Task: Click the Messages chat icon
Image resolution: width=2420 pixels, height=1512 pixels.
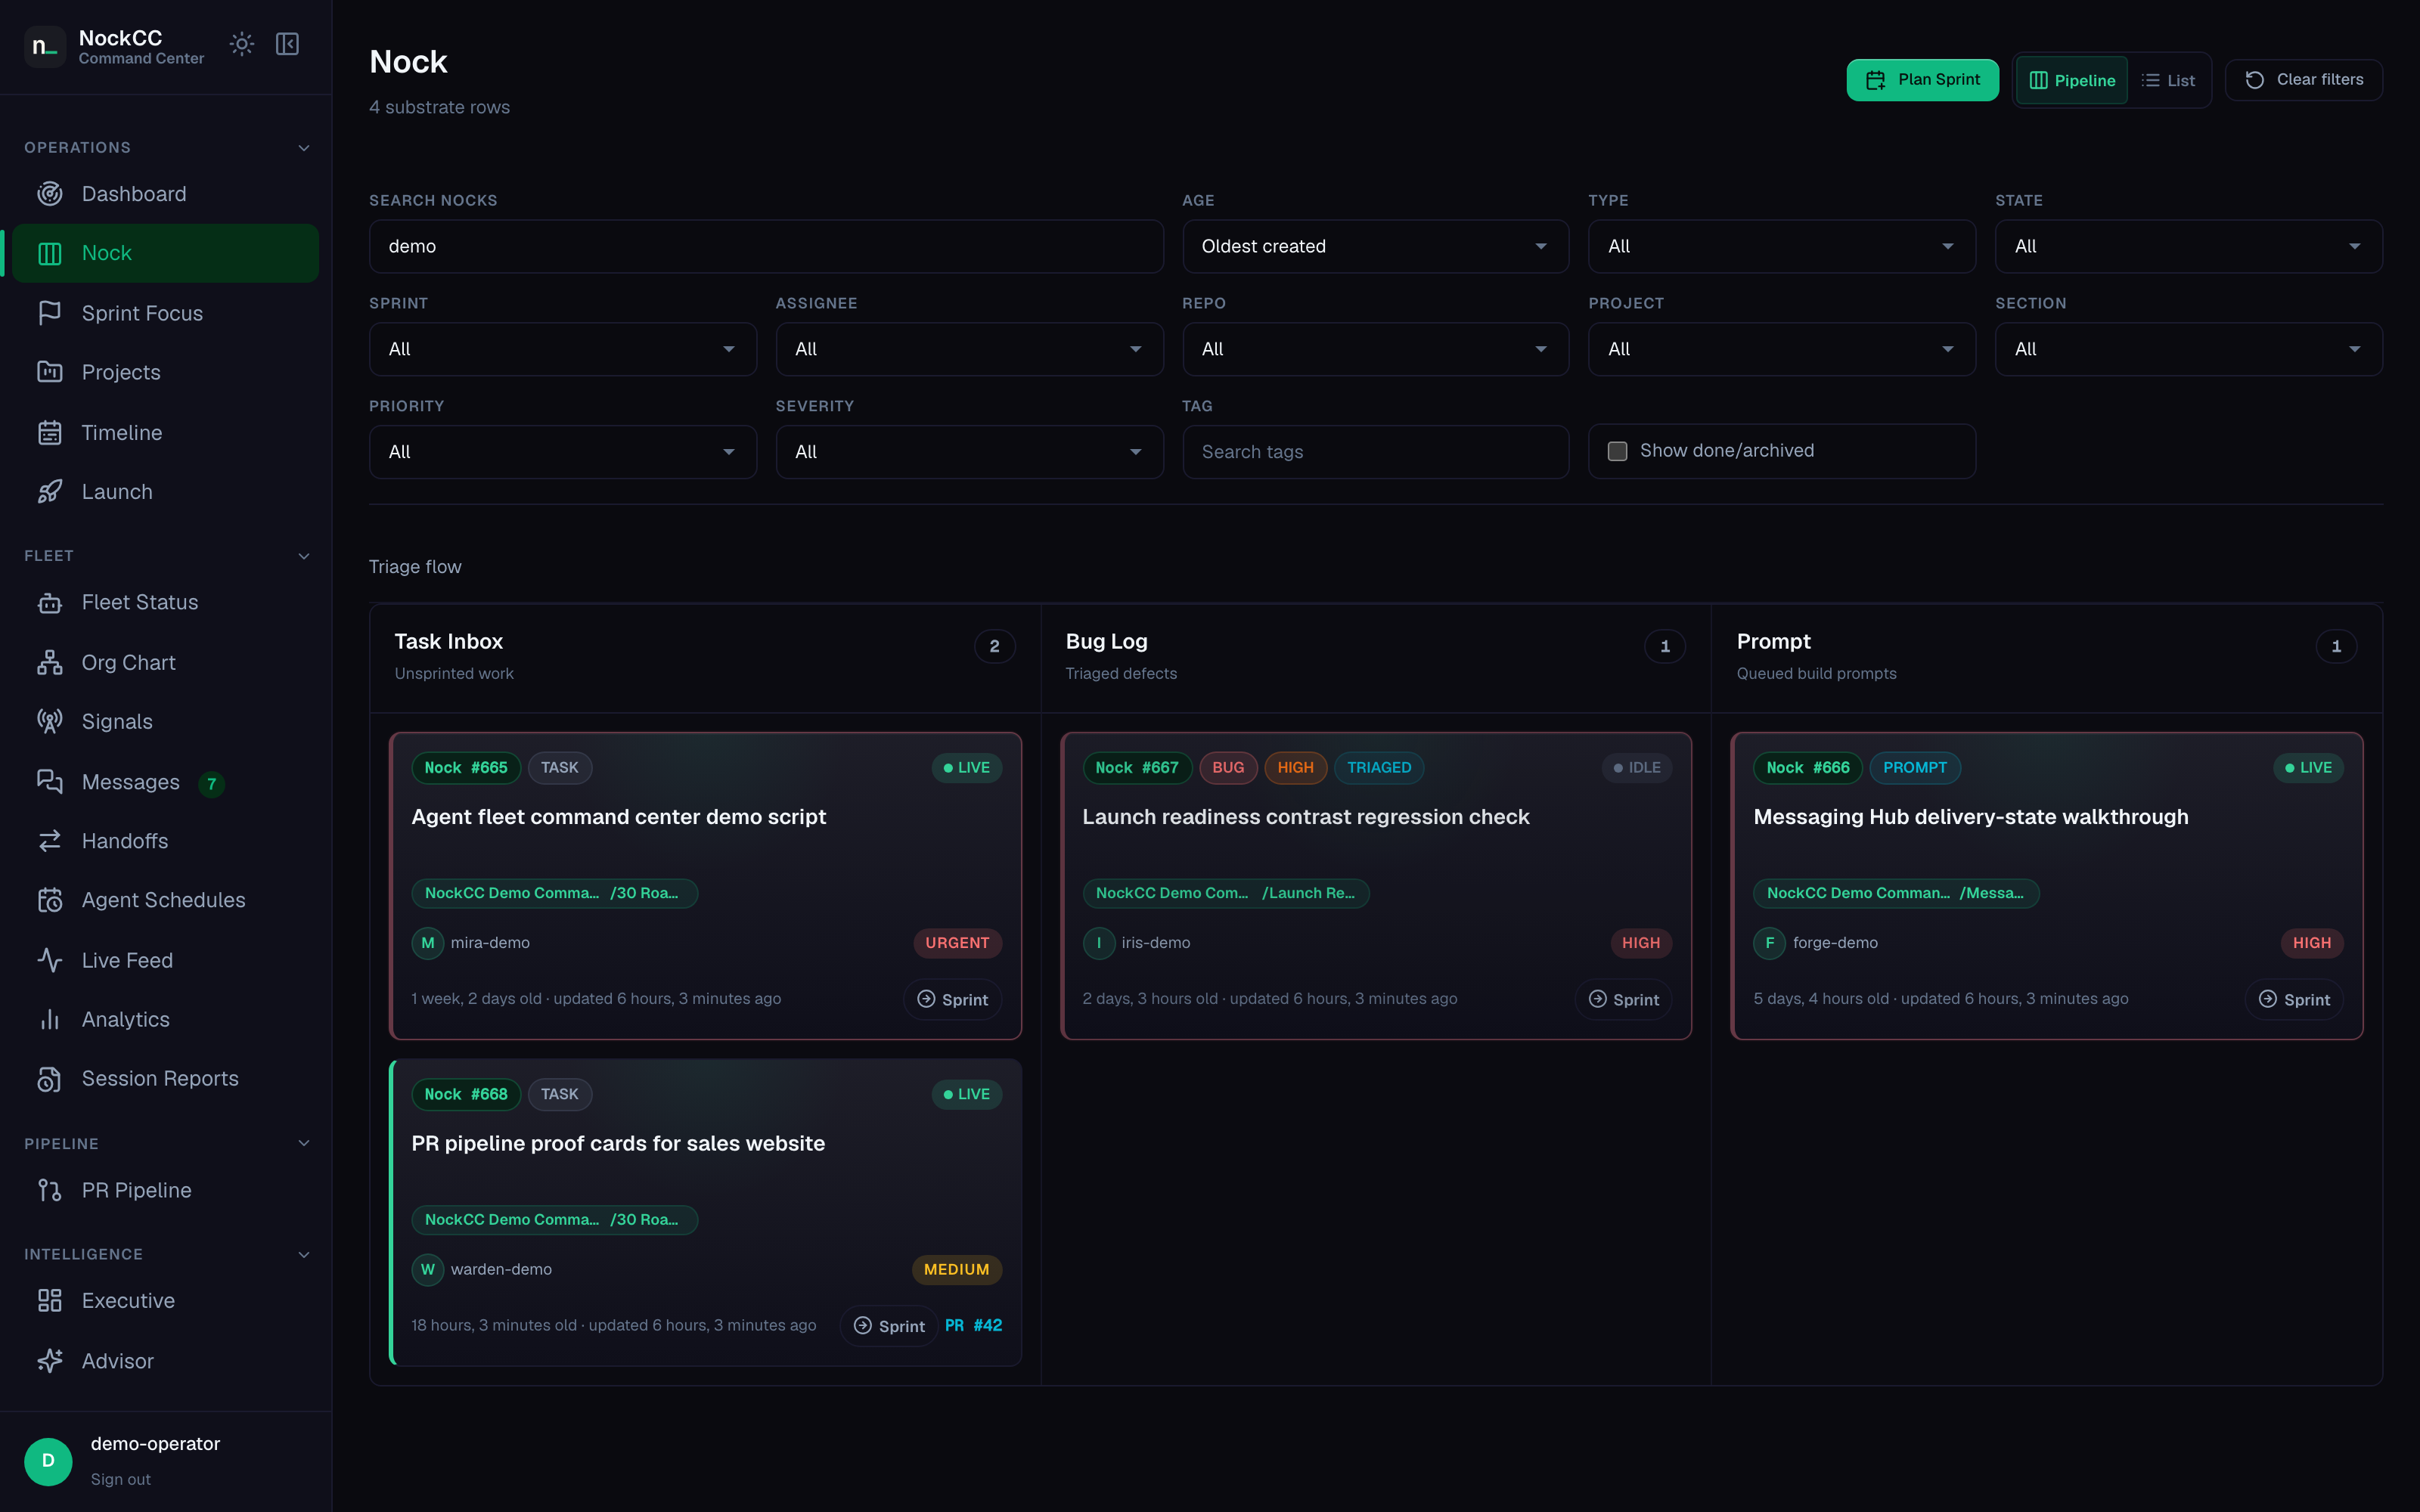Action: [50, 781]
